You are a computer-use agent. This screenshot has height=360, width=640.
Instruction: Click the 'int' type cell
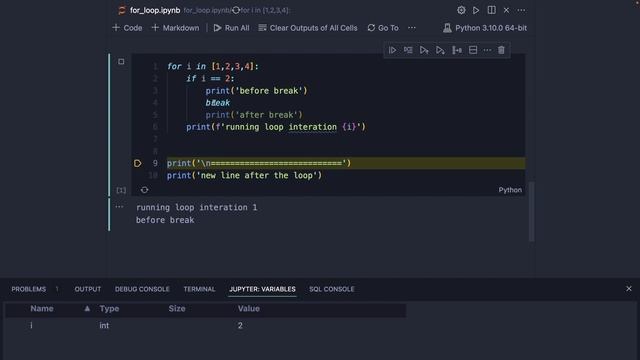[x=104, y=325]
